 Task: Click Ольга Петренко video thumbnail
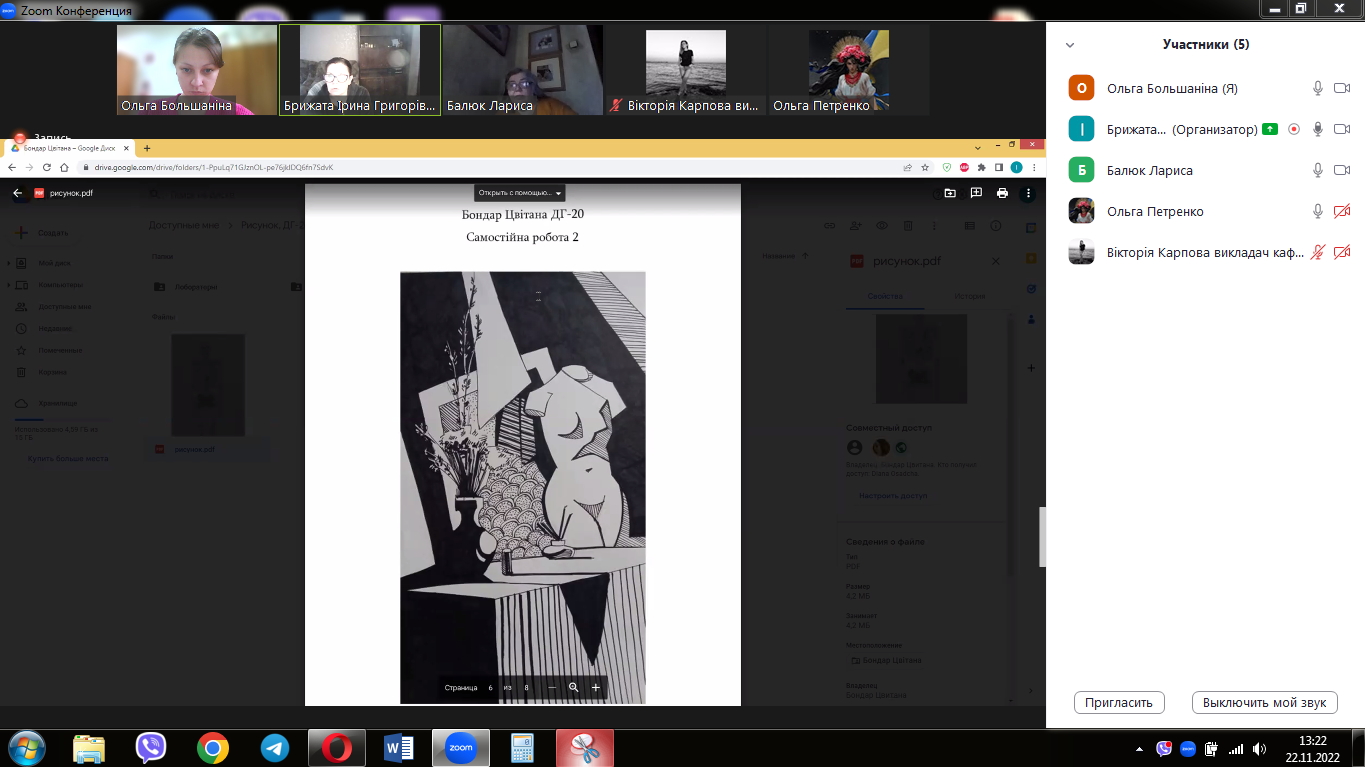(x=849, y=70)
